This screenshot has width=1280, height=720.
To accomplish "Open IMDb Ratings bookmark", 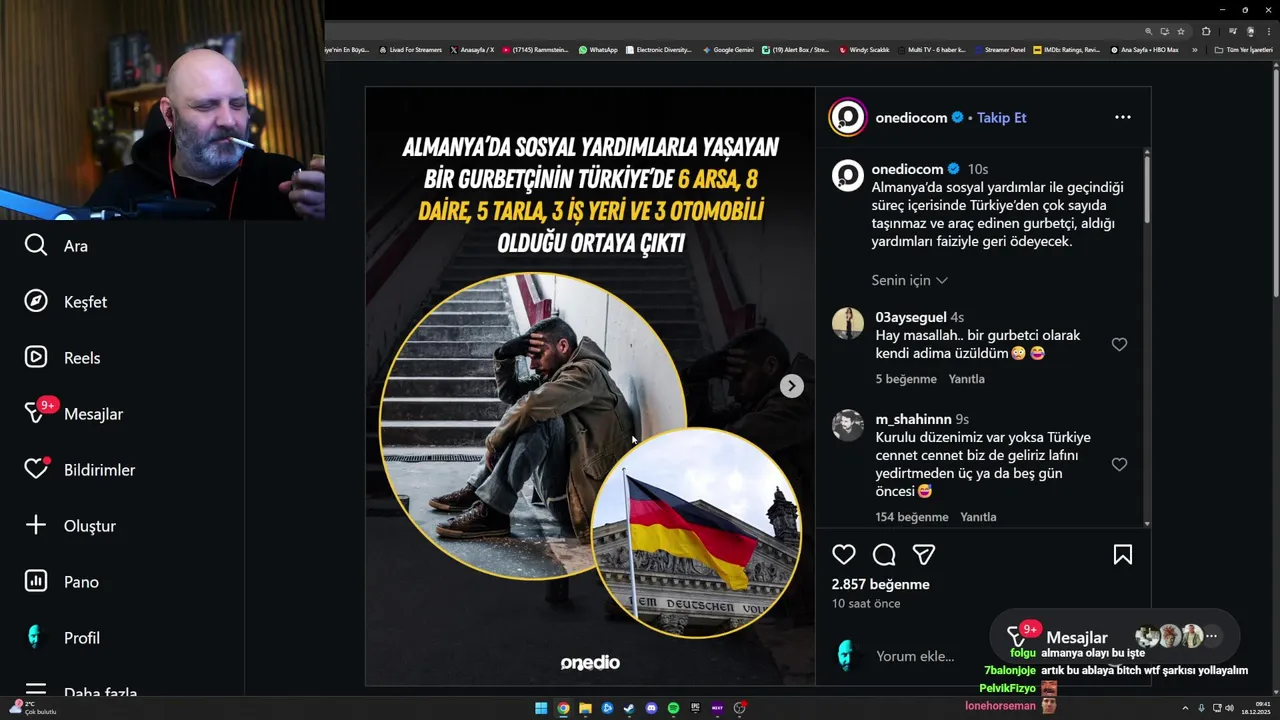I will click(1066, 50).
